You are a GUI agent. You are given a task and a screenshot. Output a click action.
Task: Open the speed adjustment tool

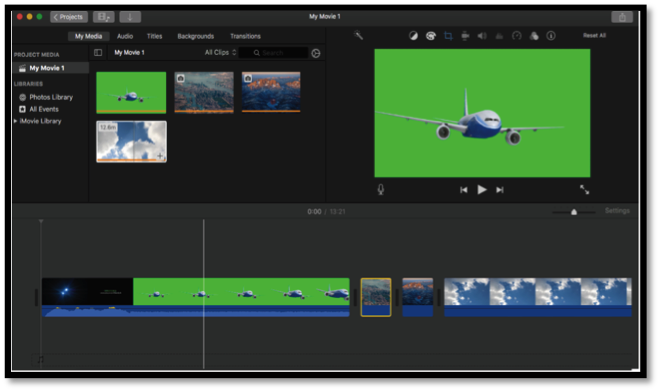coord(516,36)
